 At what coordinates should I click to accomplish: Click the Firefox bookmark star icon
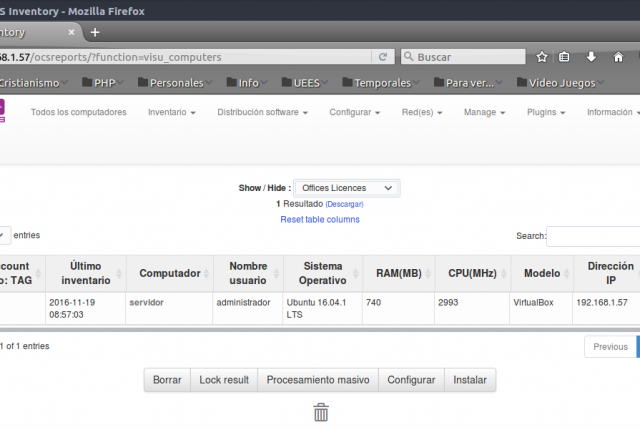542,57
